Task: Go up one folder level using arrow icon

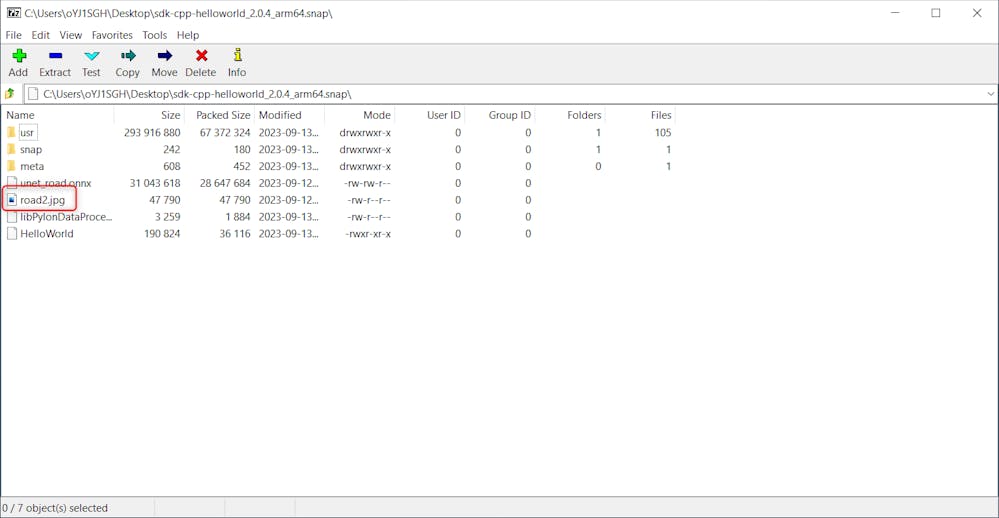Action: click(10, 94)
